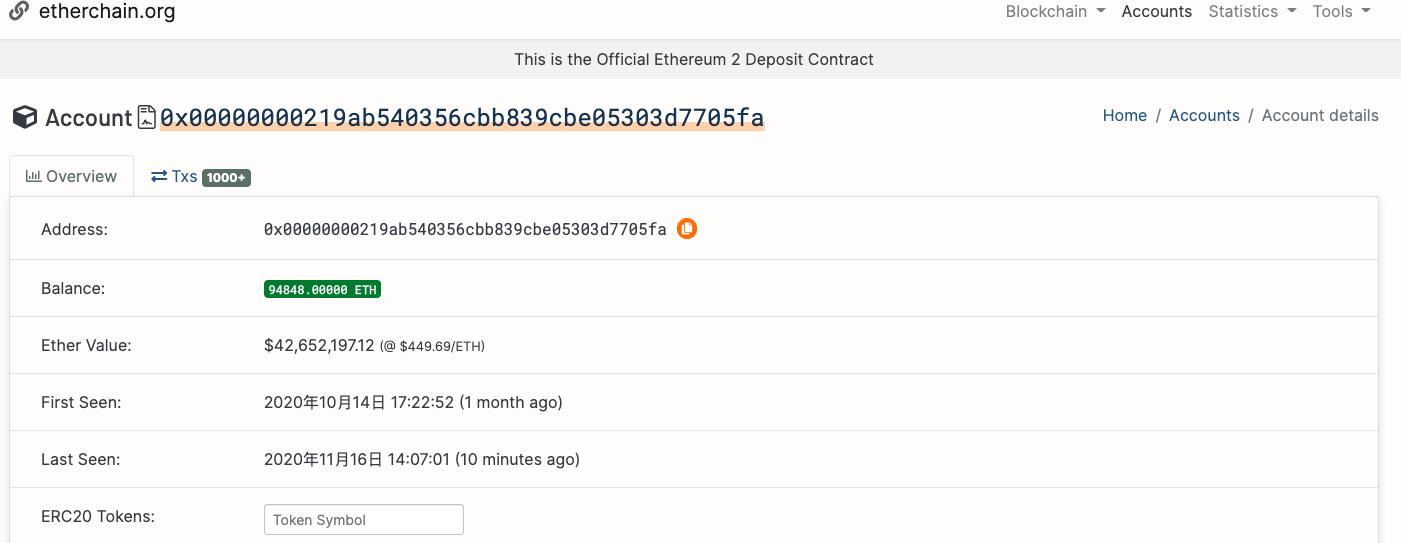Screen dimensions: 1401x543
Task: Go to Home via the breadcrumb
Action: [1124, 115]
